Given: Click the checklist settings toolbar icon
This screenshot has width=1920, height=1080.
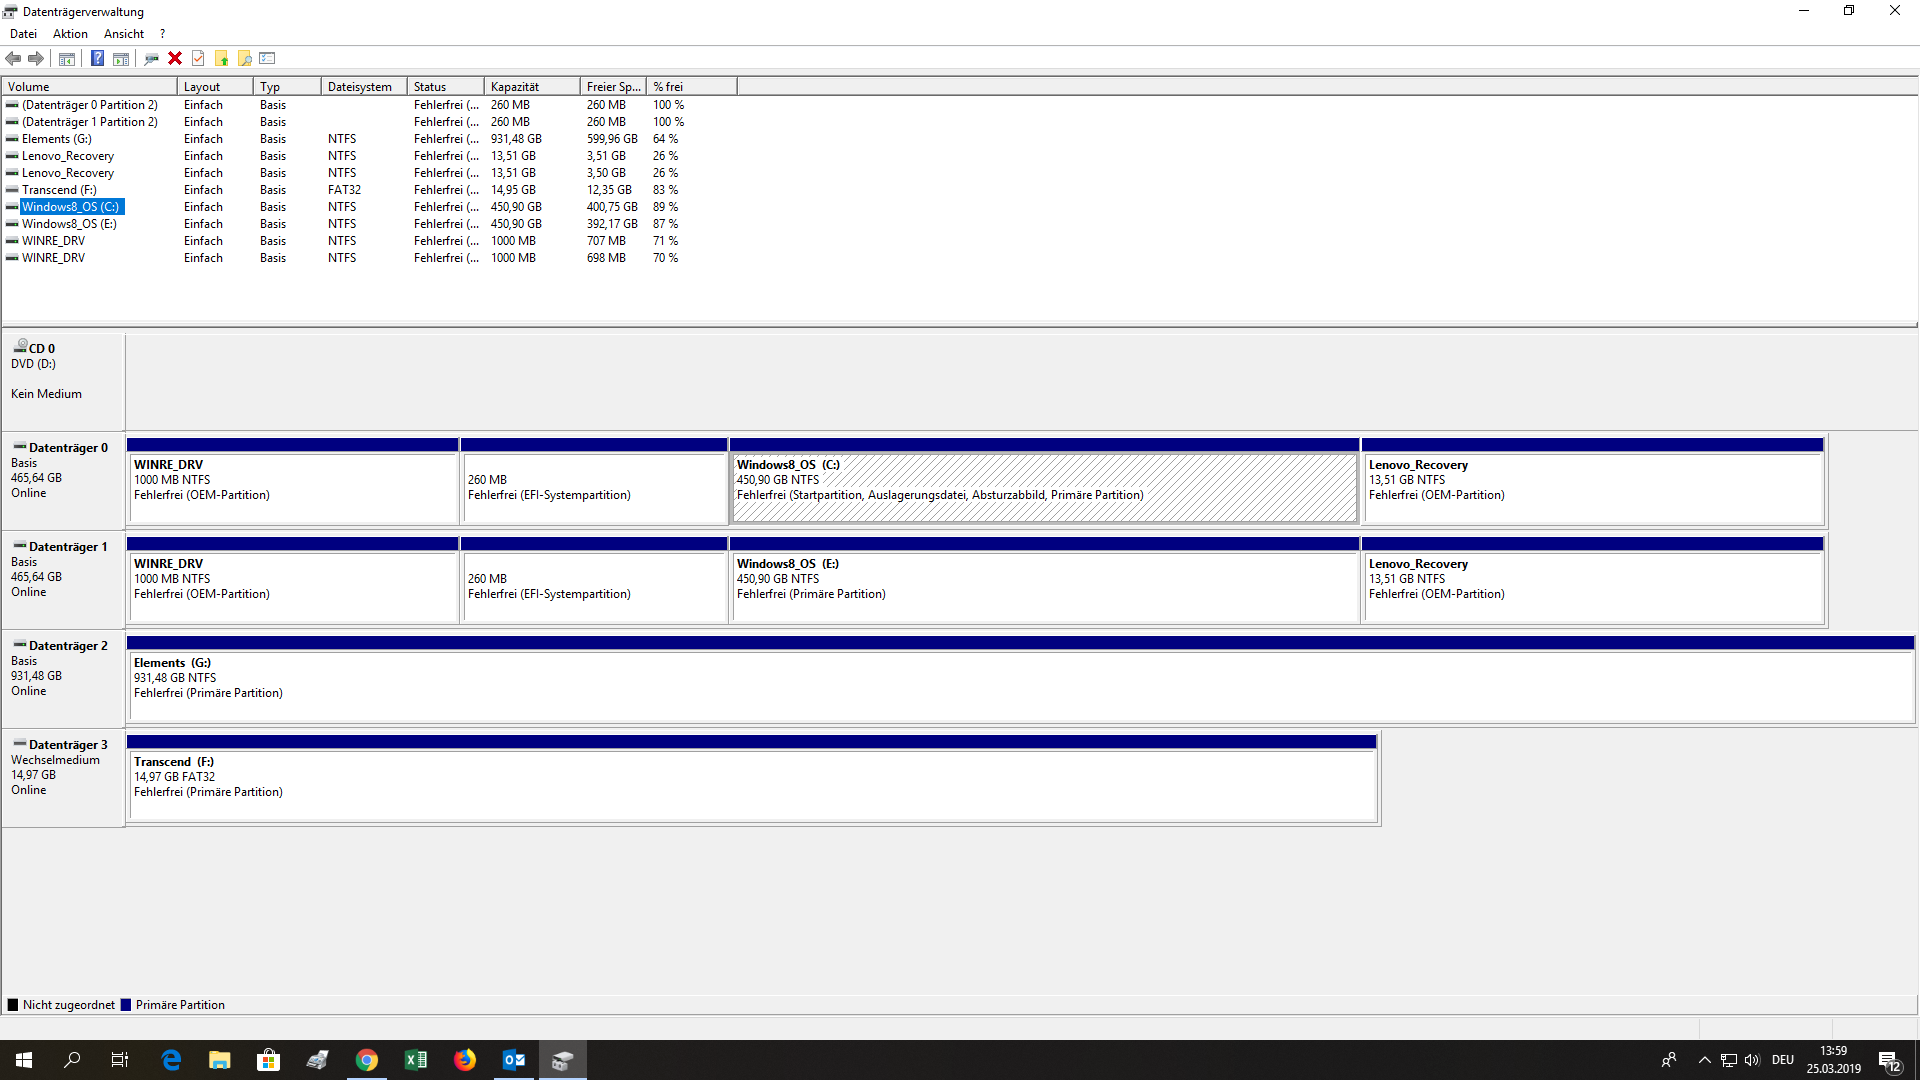Looking at the screenshot, I should [267, 58].
